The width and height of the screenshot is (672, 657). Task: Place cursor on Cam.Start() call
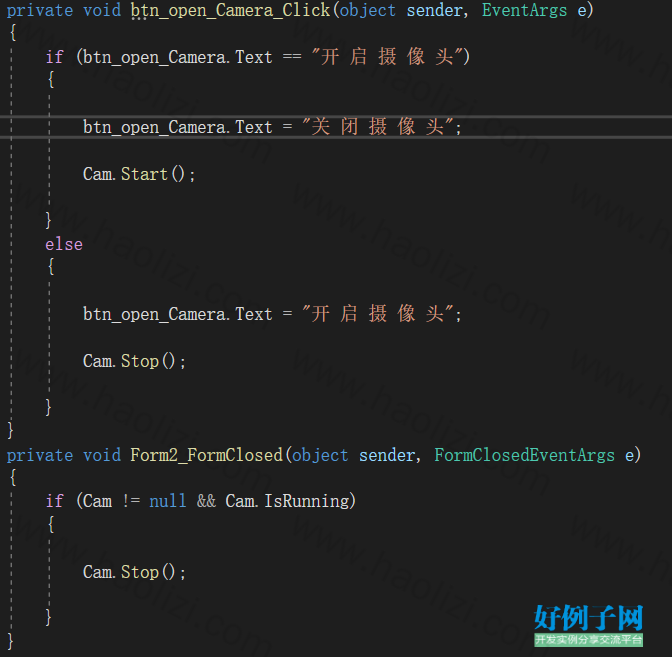coord(138,174)
